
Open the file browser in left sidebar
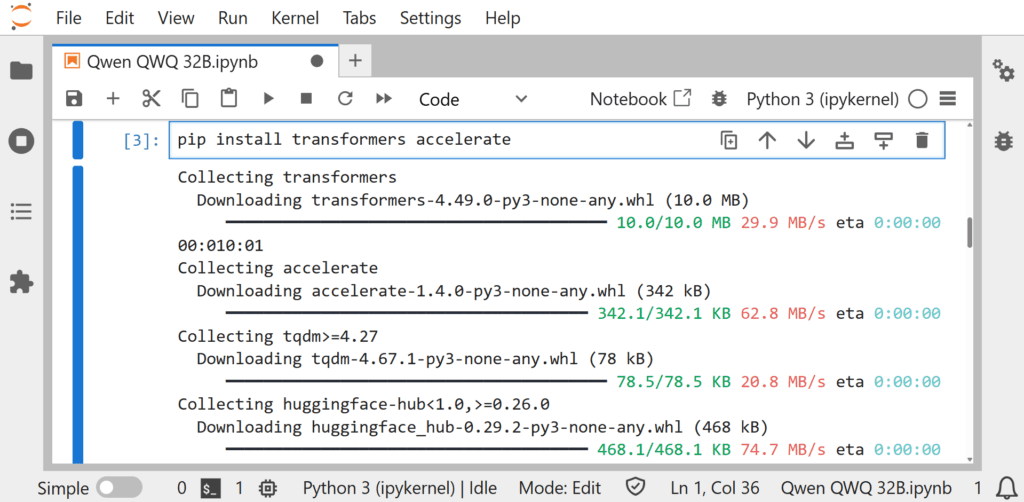(x=21, y=71)
